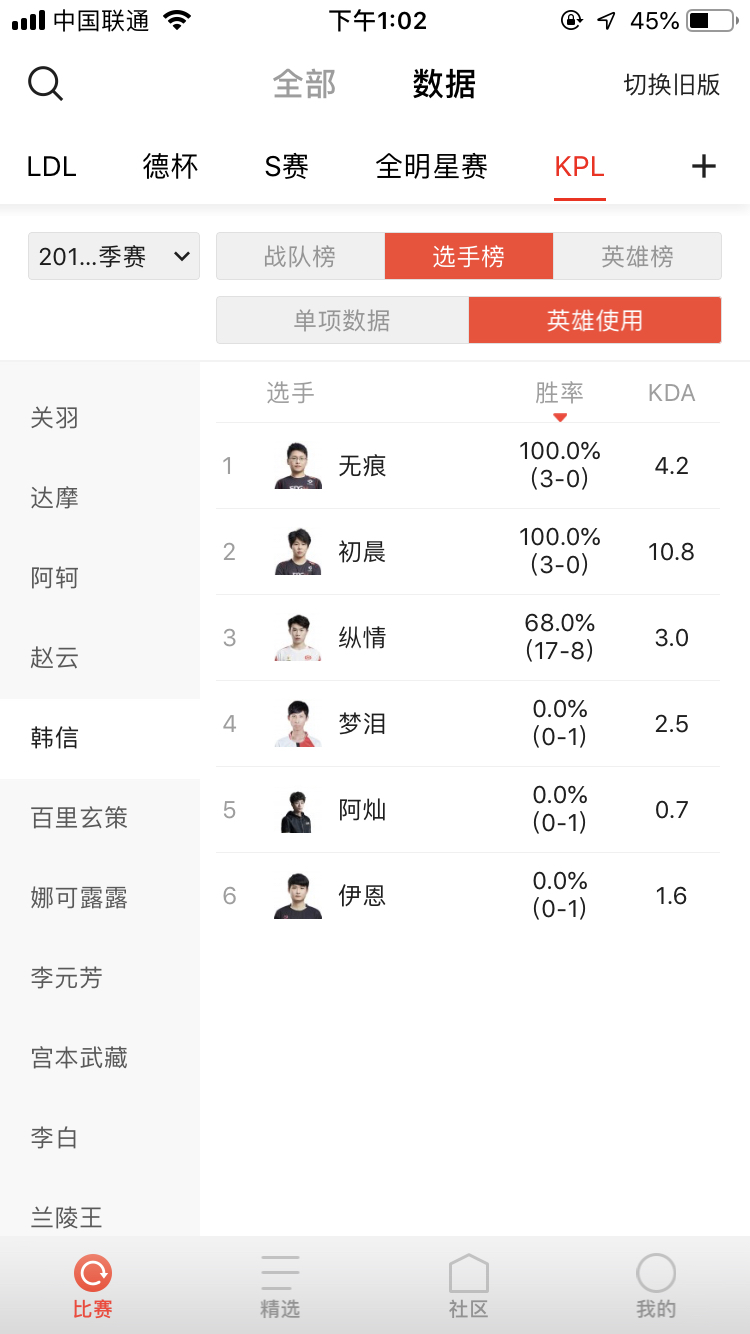This screenshot has height=1334, width=750.
Task: Switch to 战队榜 segment
Action: pyautogui.click(x=300, y=257)
